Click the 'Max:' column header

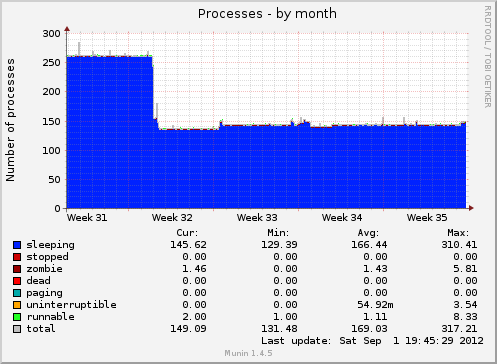458,233
